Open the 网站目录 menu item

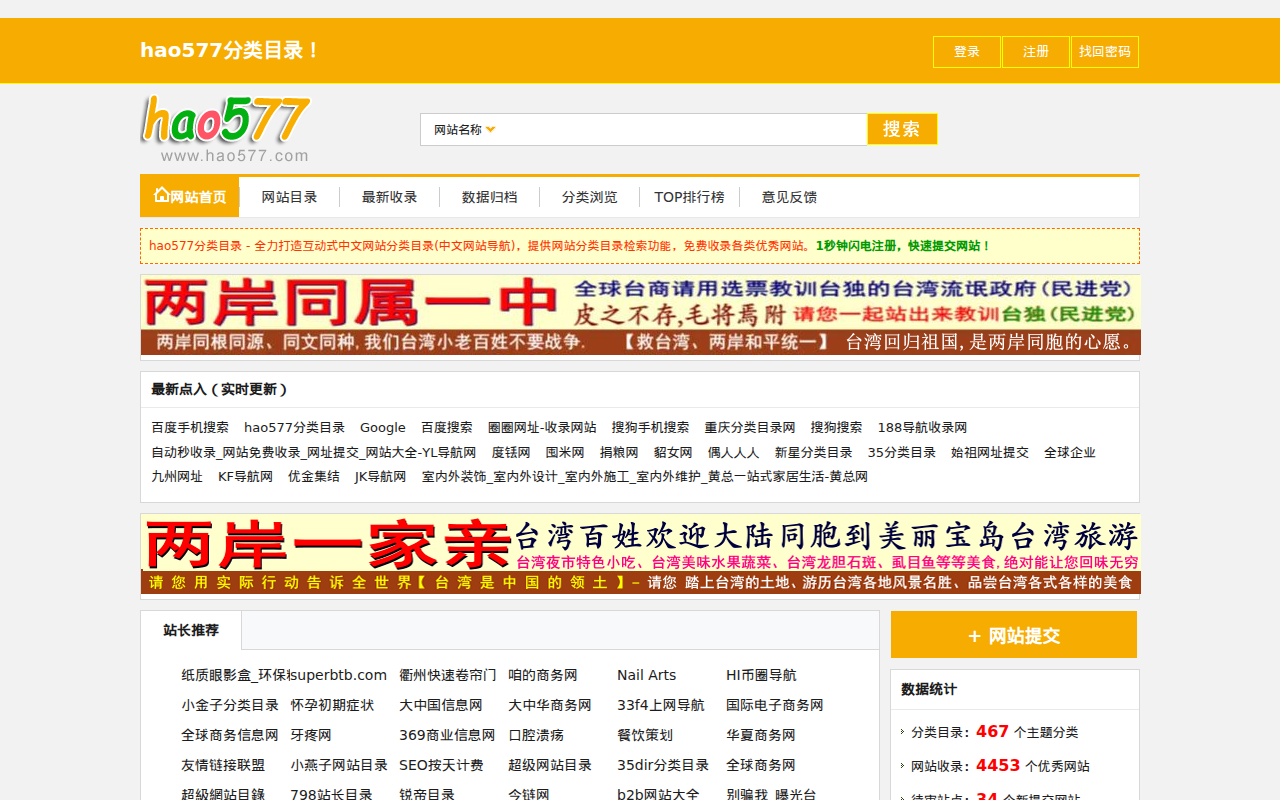[x=289, y=197]
